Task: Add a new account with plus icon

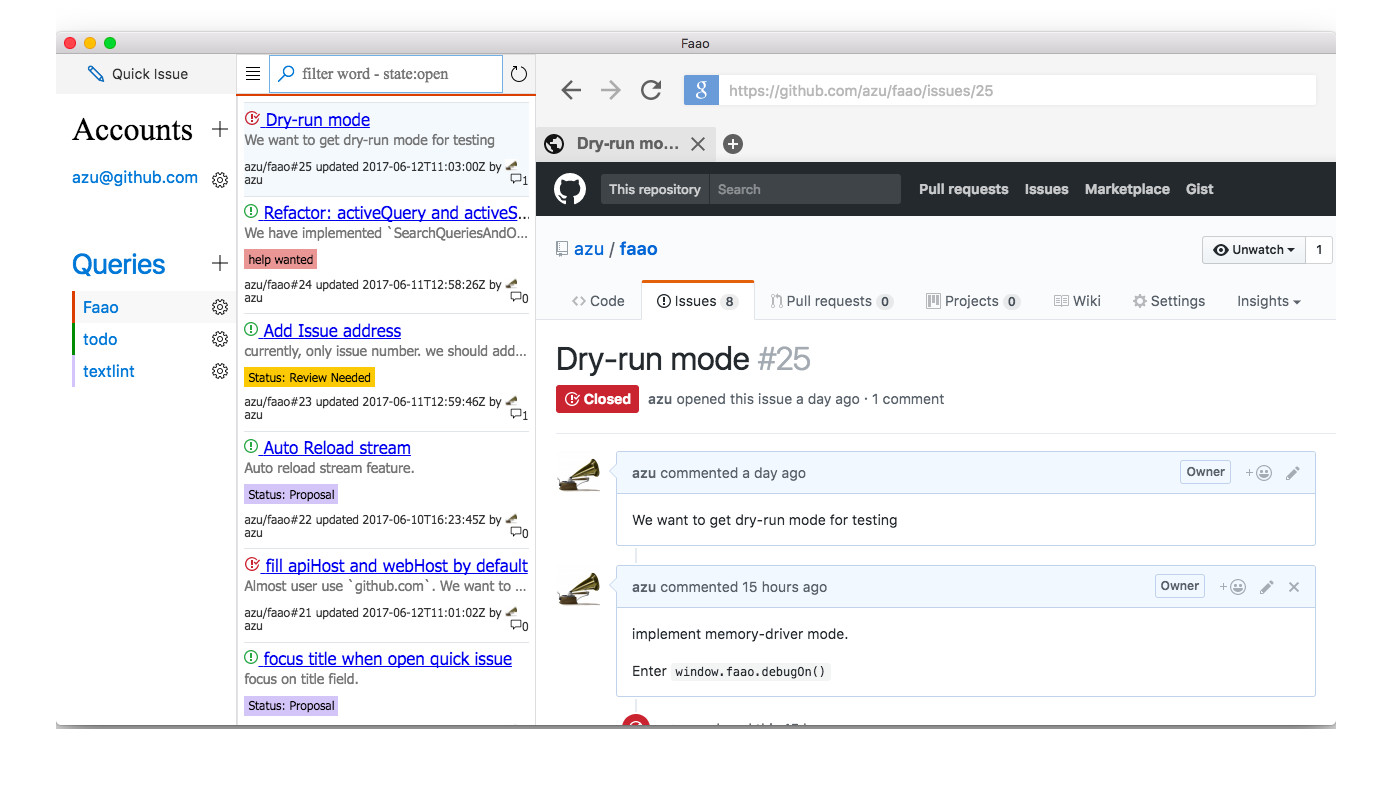Action: coord(220,129)
